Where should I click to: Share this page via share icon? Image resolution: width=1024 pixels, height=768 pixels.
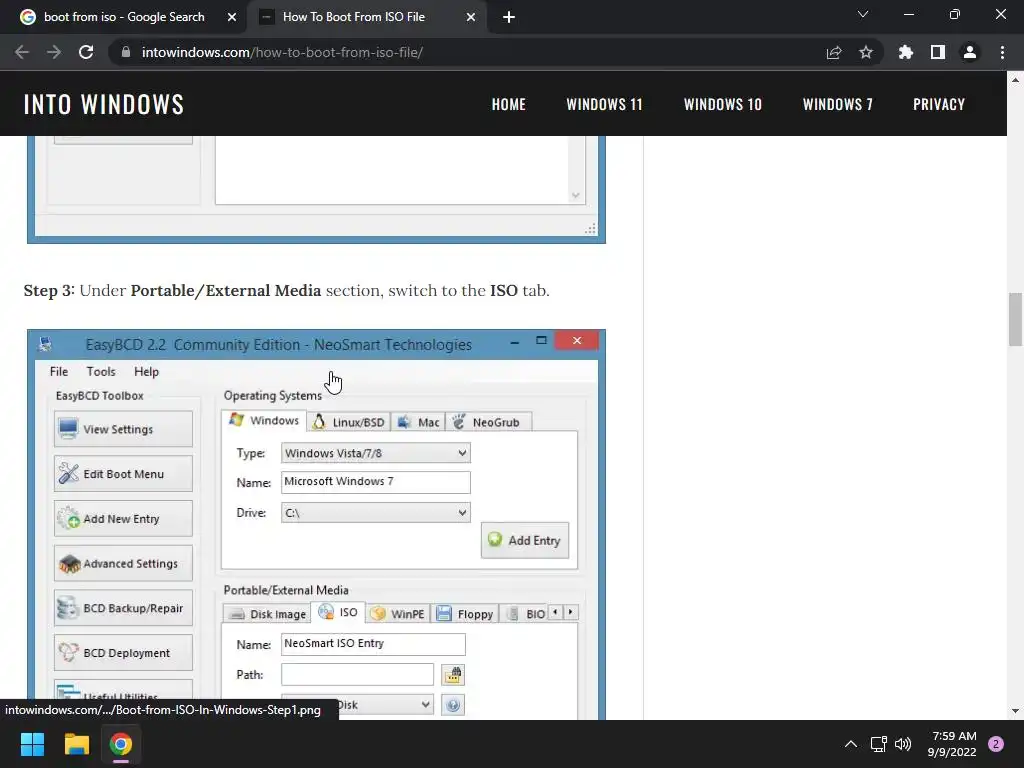[x=833, y=52]
